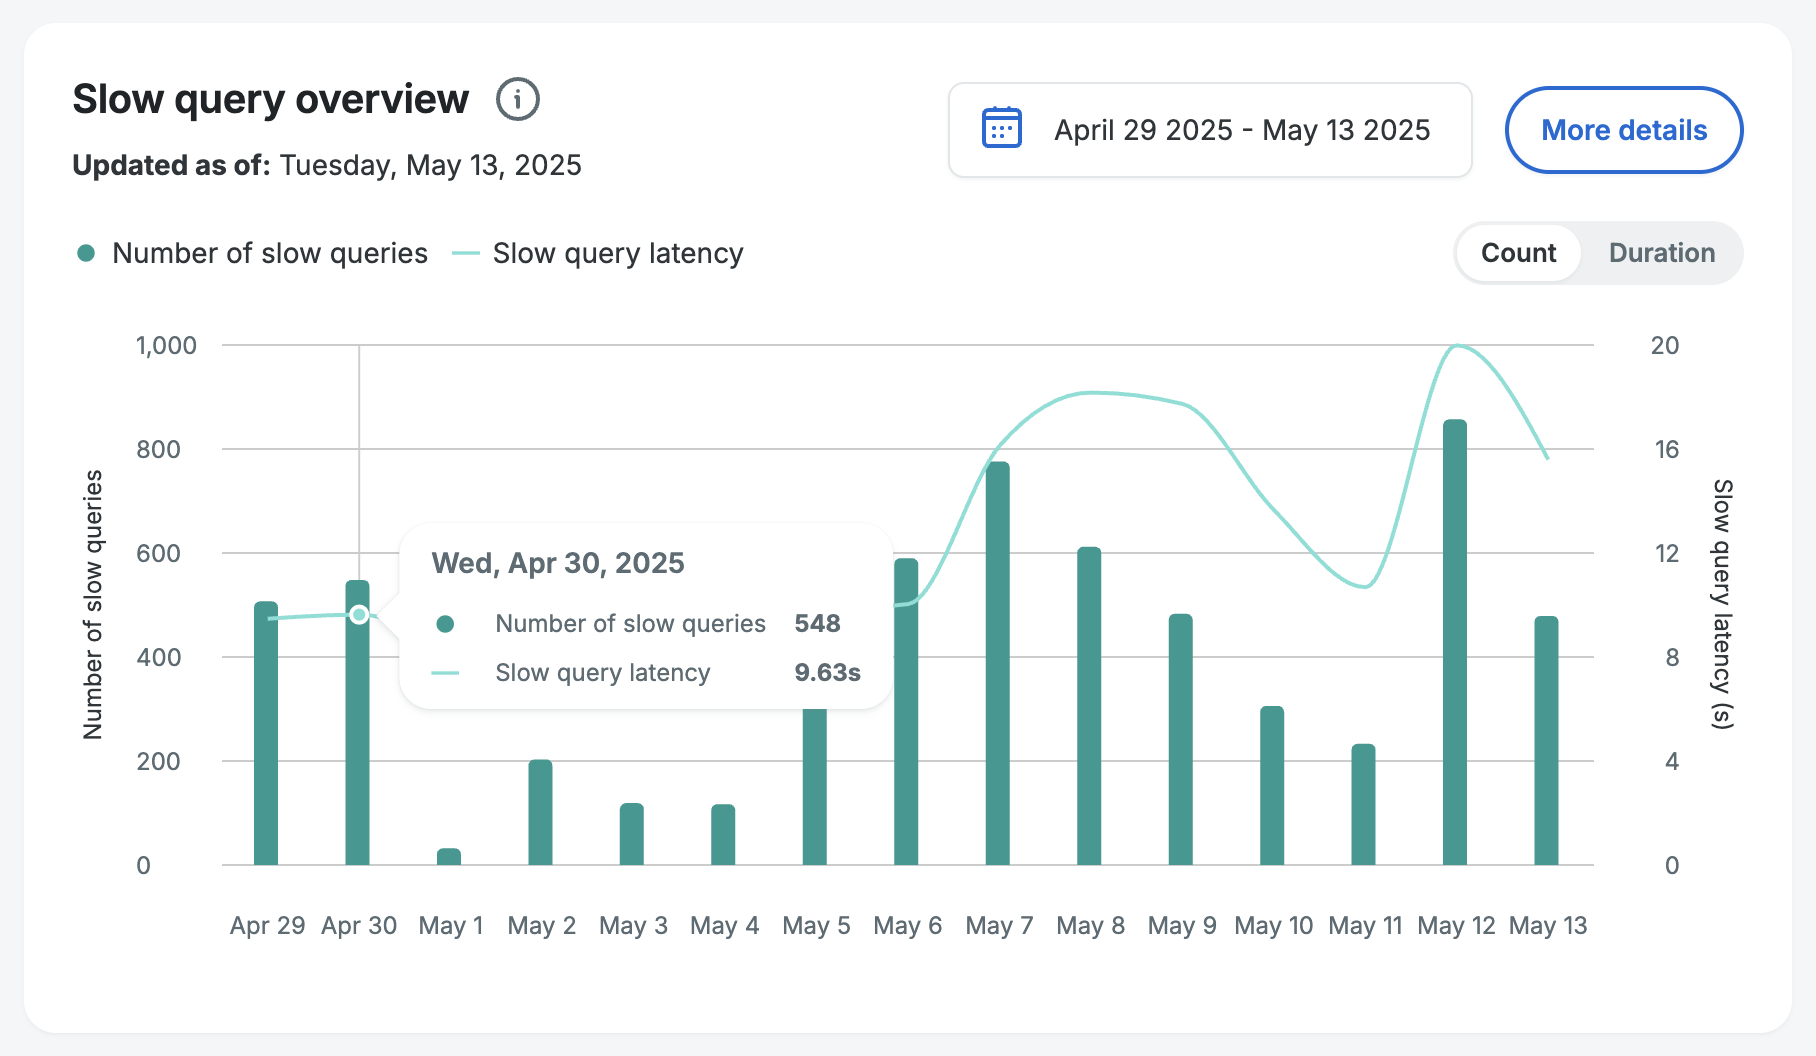Select the May 10 bar

tap(1272, 785)
